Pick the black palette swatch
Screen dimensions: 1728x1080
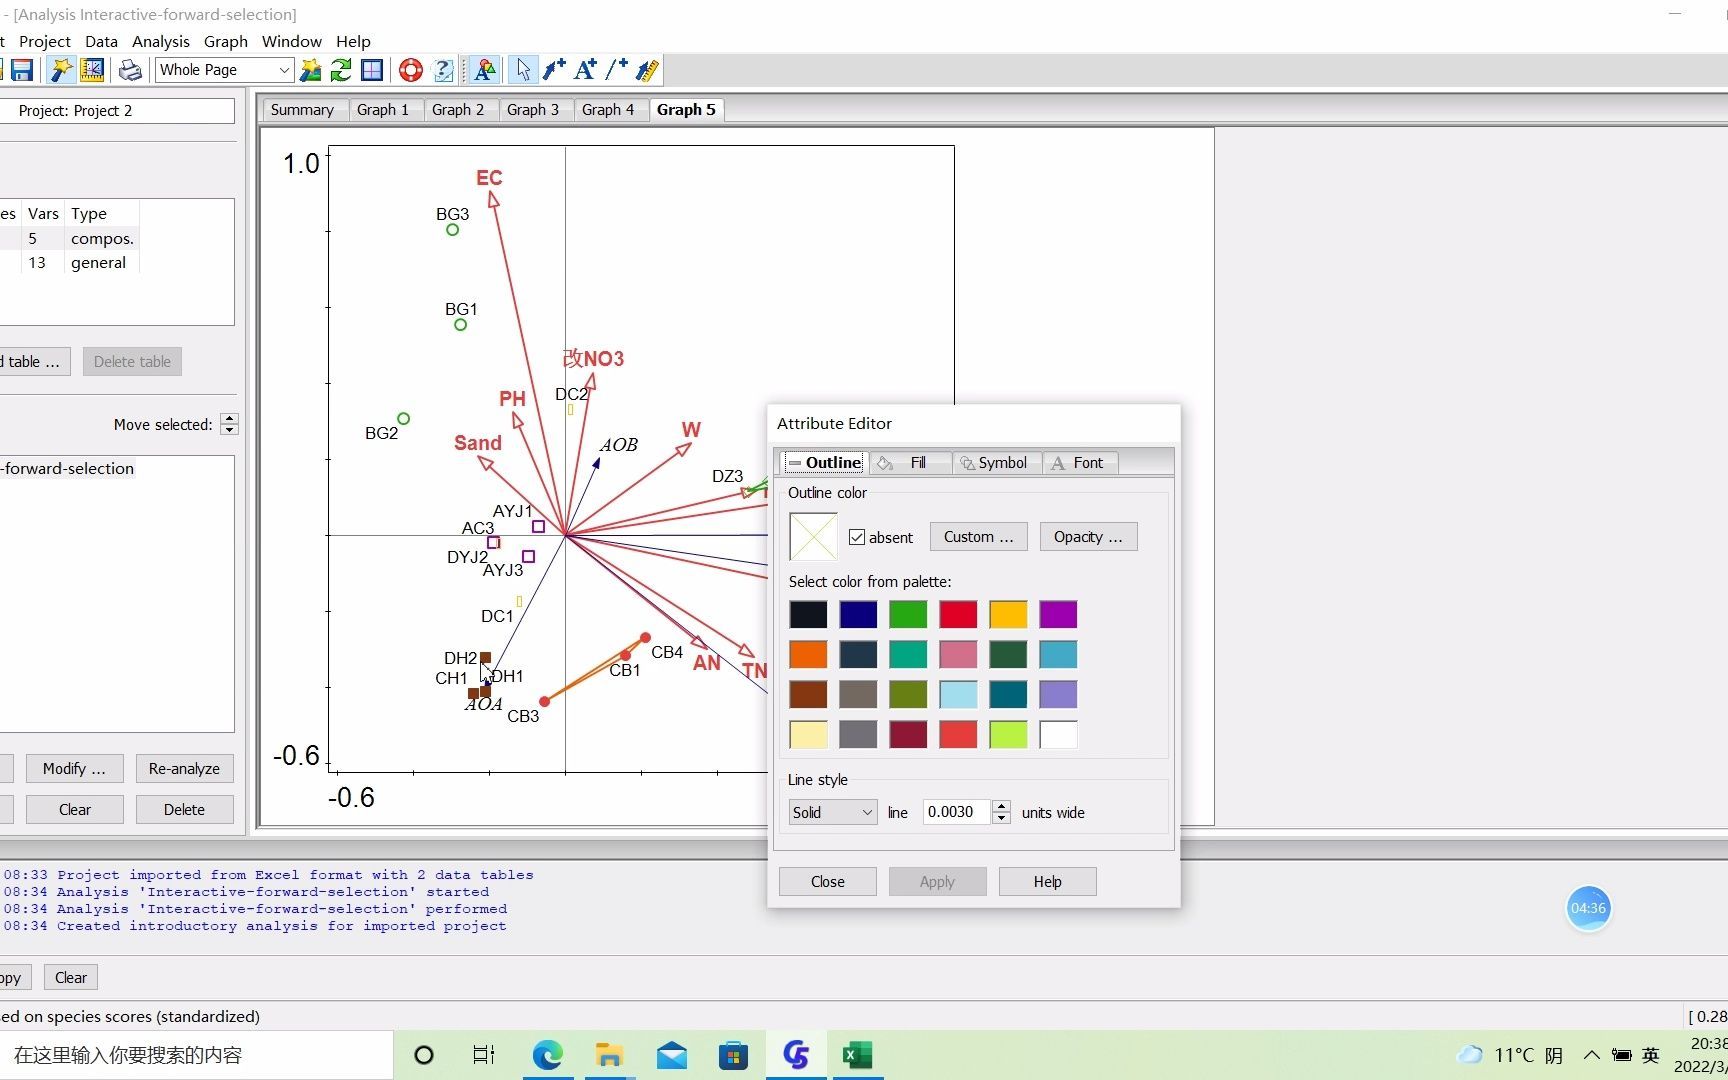pos(808,614)
